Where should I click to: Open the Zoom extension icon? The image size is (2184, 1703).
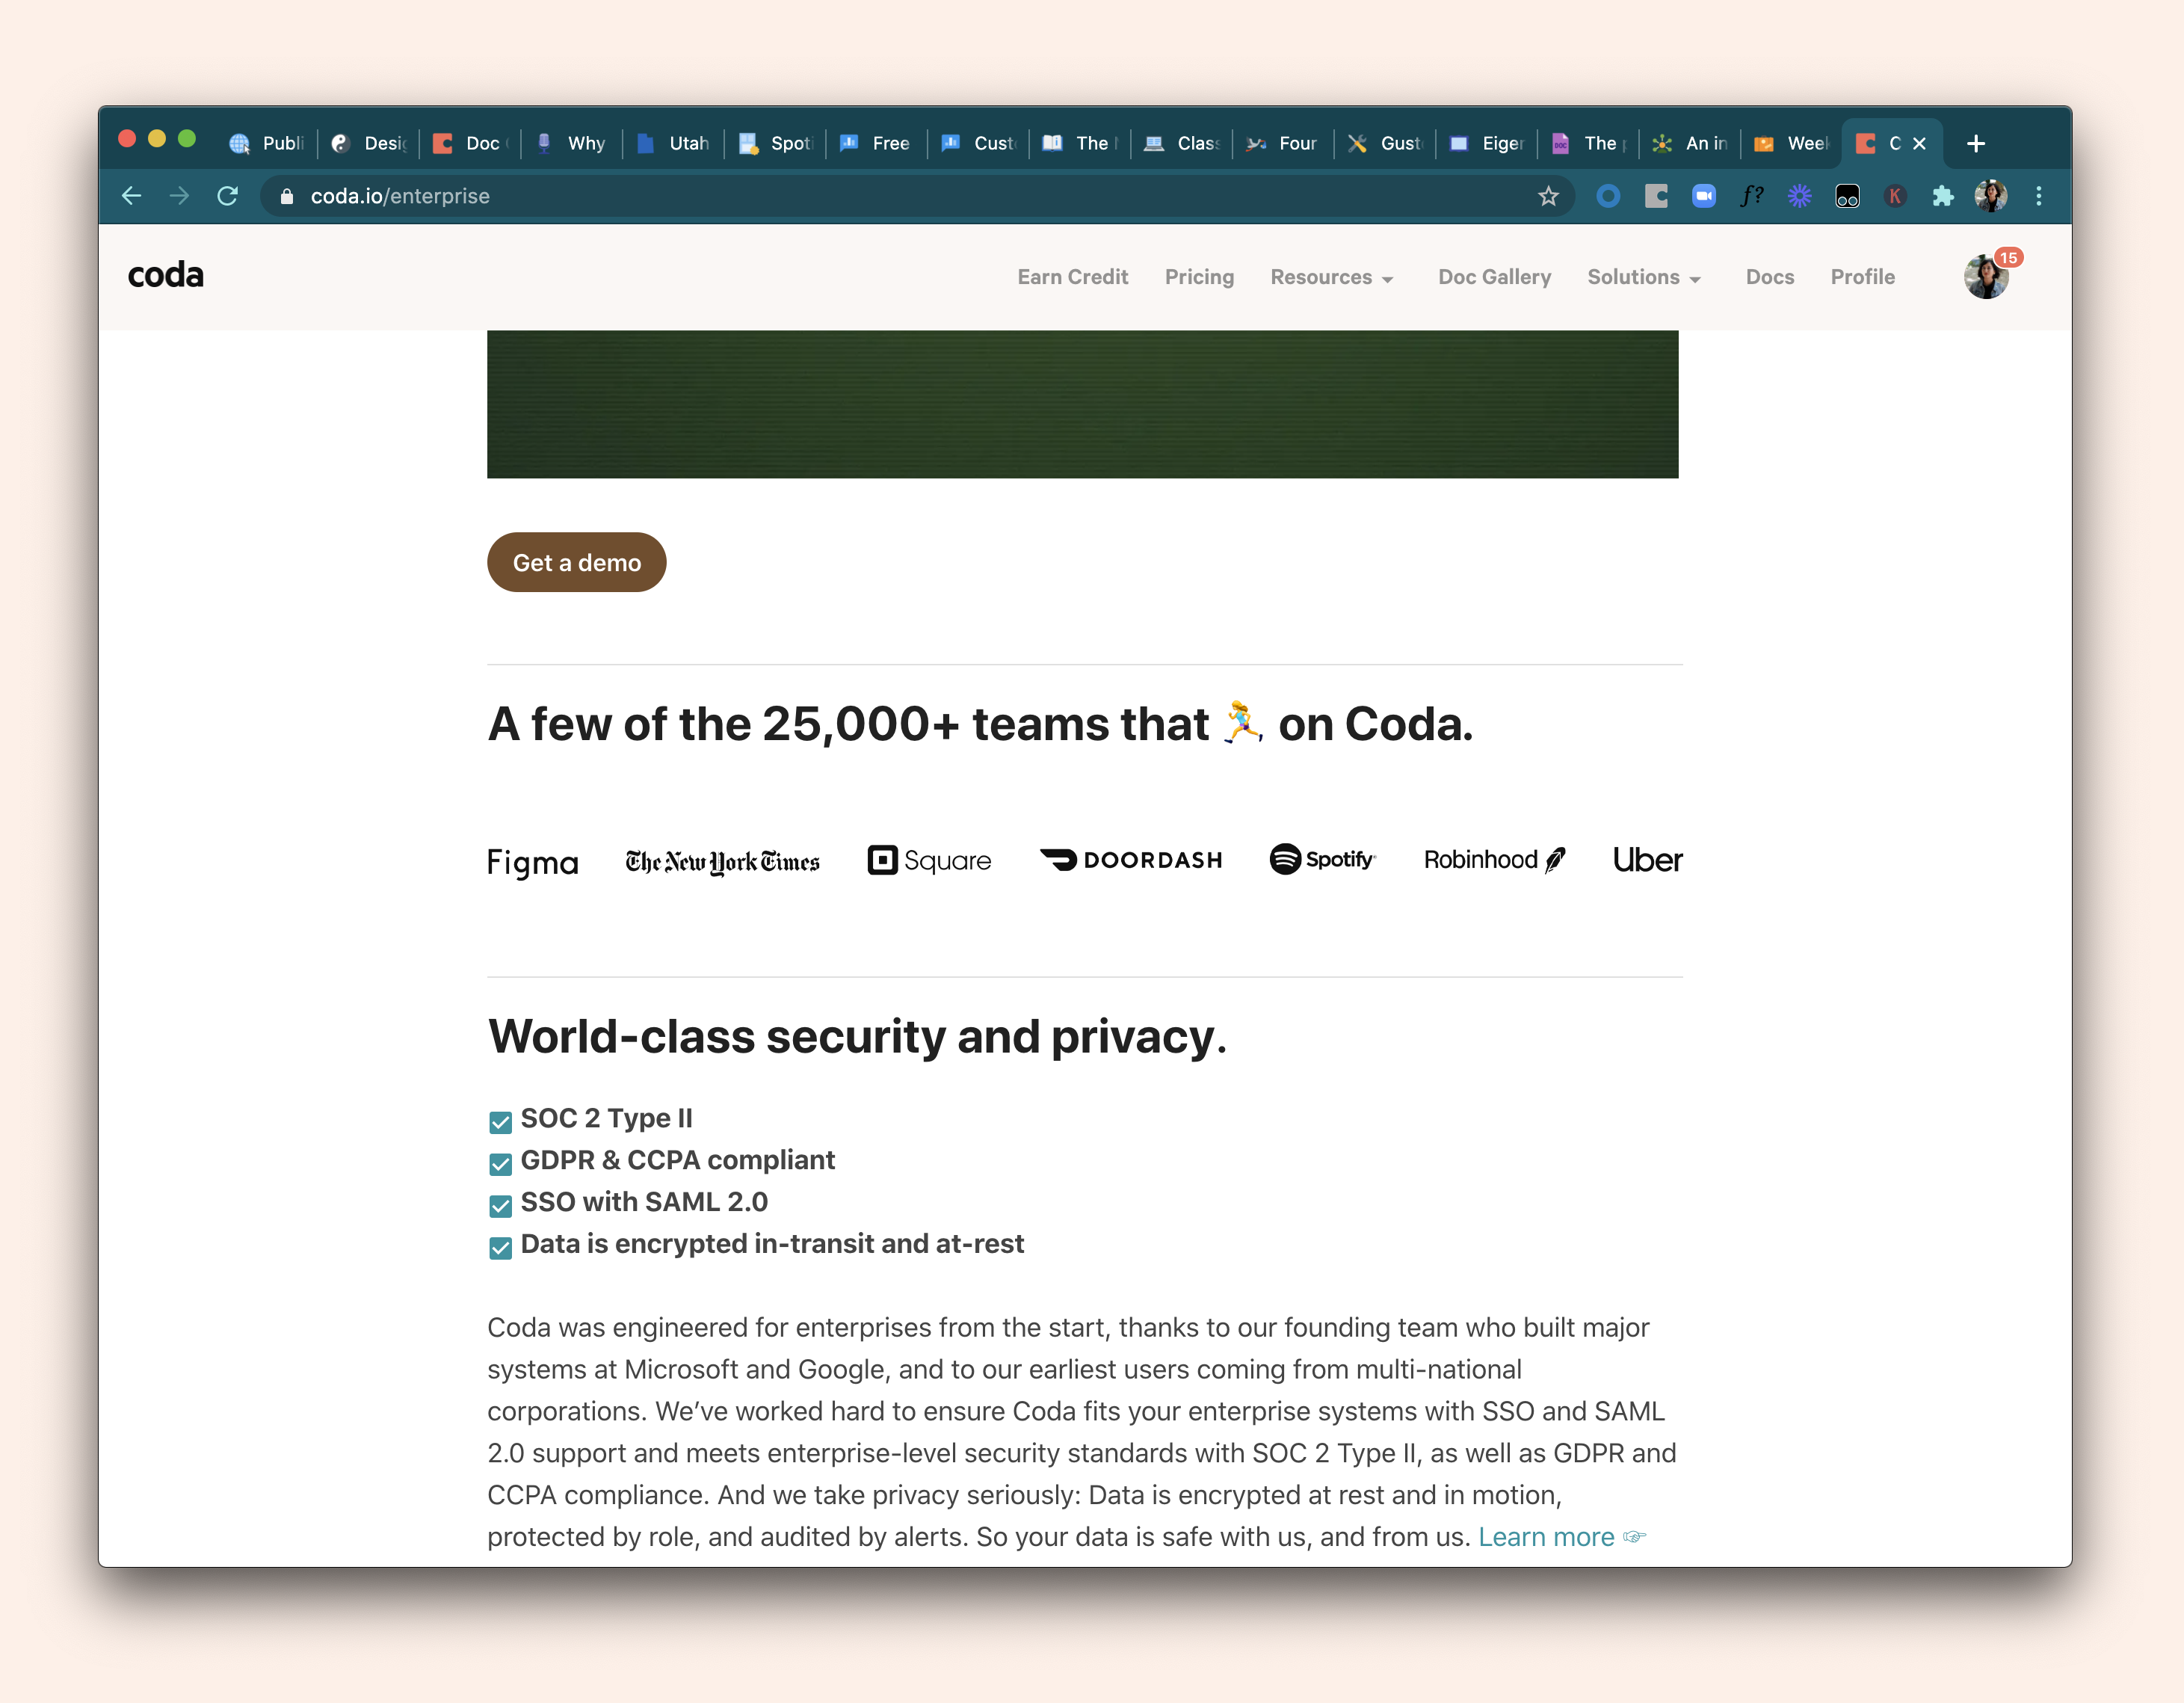point(1703,196)
